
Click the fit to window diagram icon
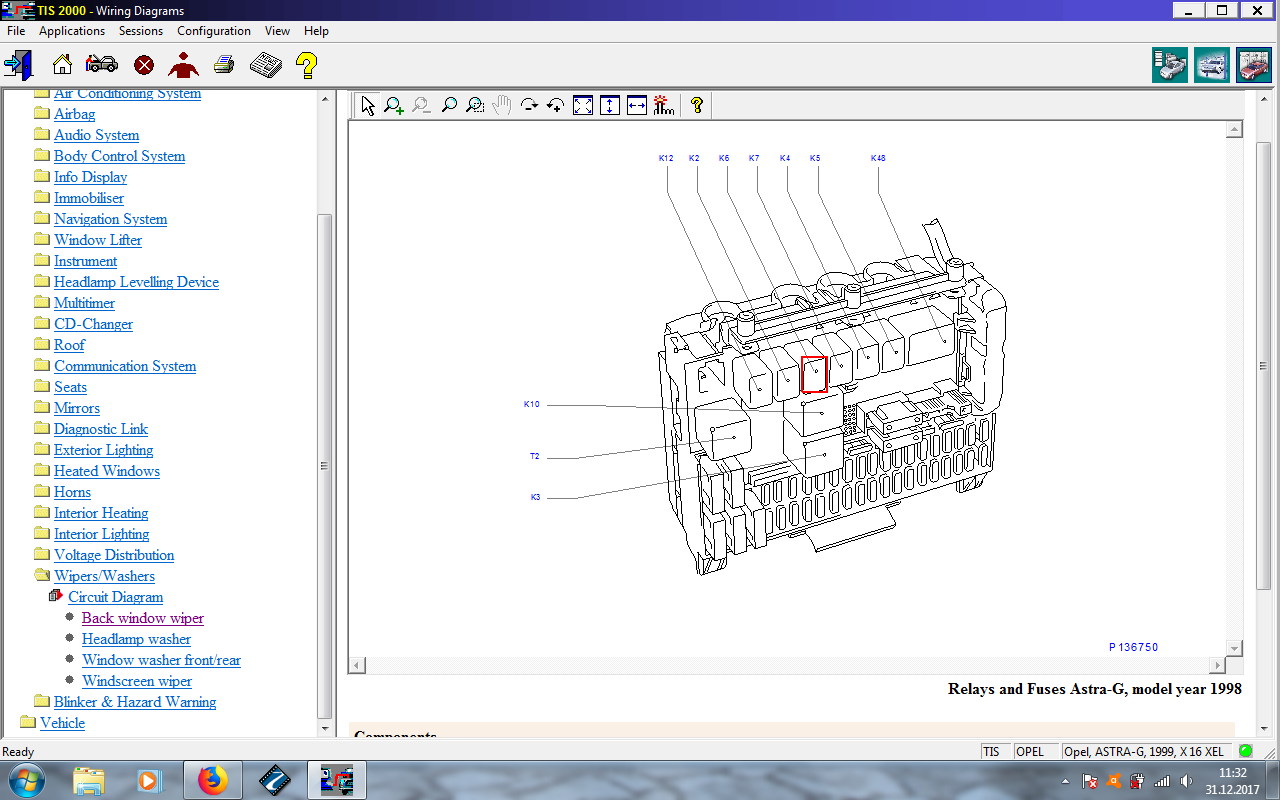[x=583, y=105]
